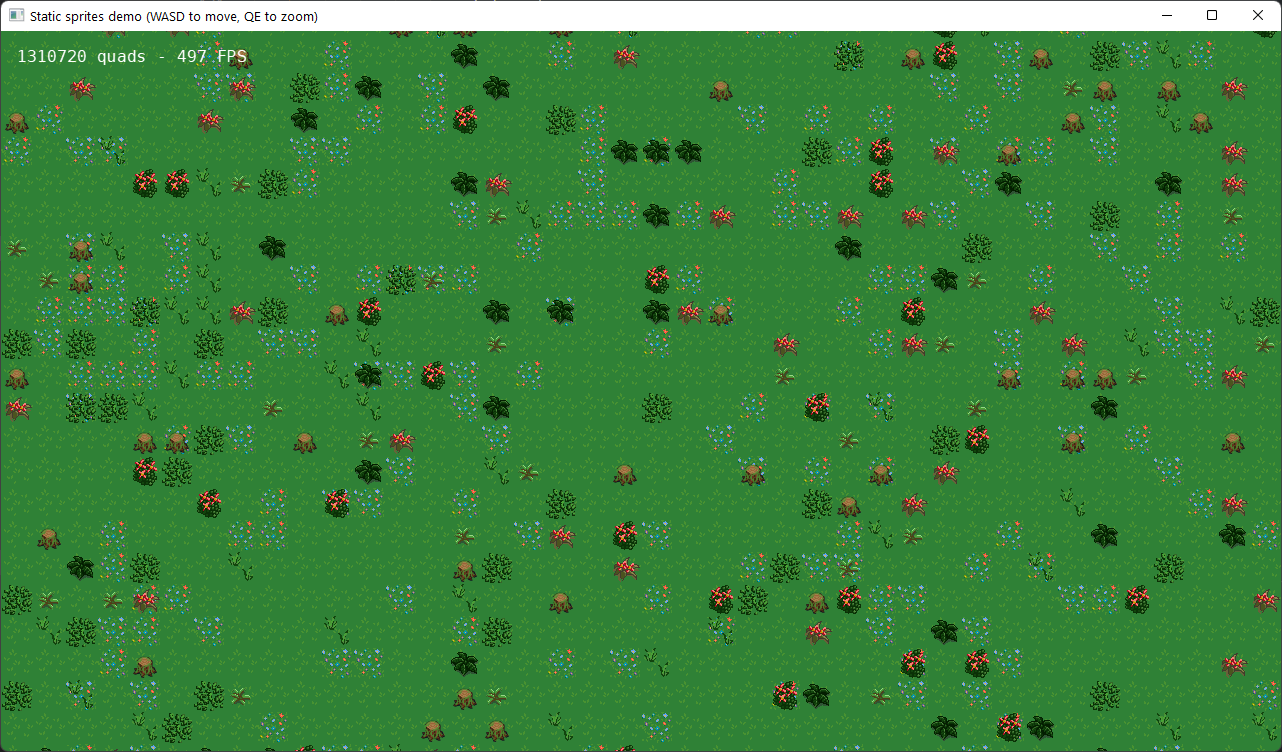Click the "497 FPS" readout
Screen dimensions: 1282x752
pos(211,57)
